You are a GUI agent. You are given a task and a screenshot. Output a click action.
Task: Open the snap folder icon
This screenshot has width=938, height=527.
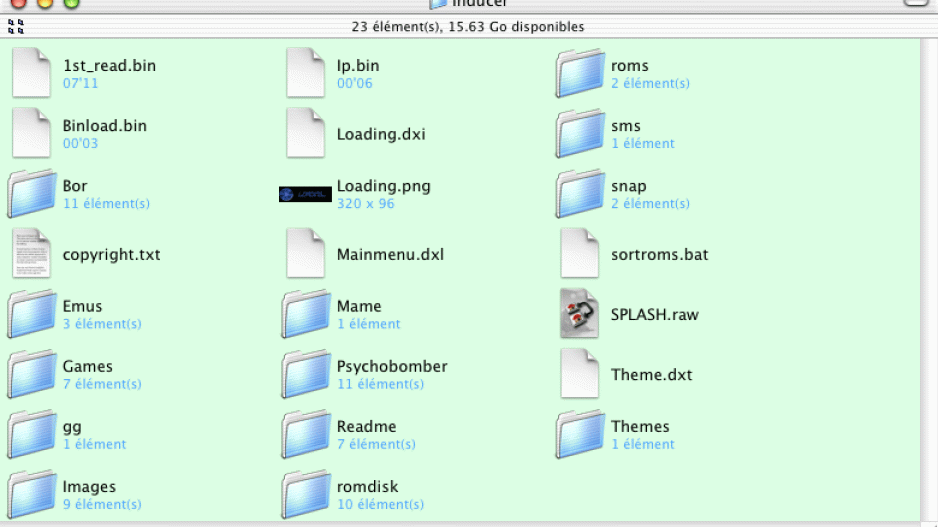tap(580, 194)
